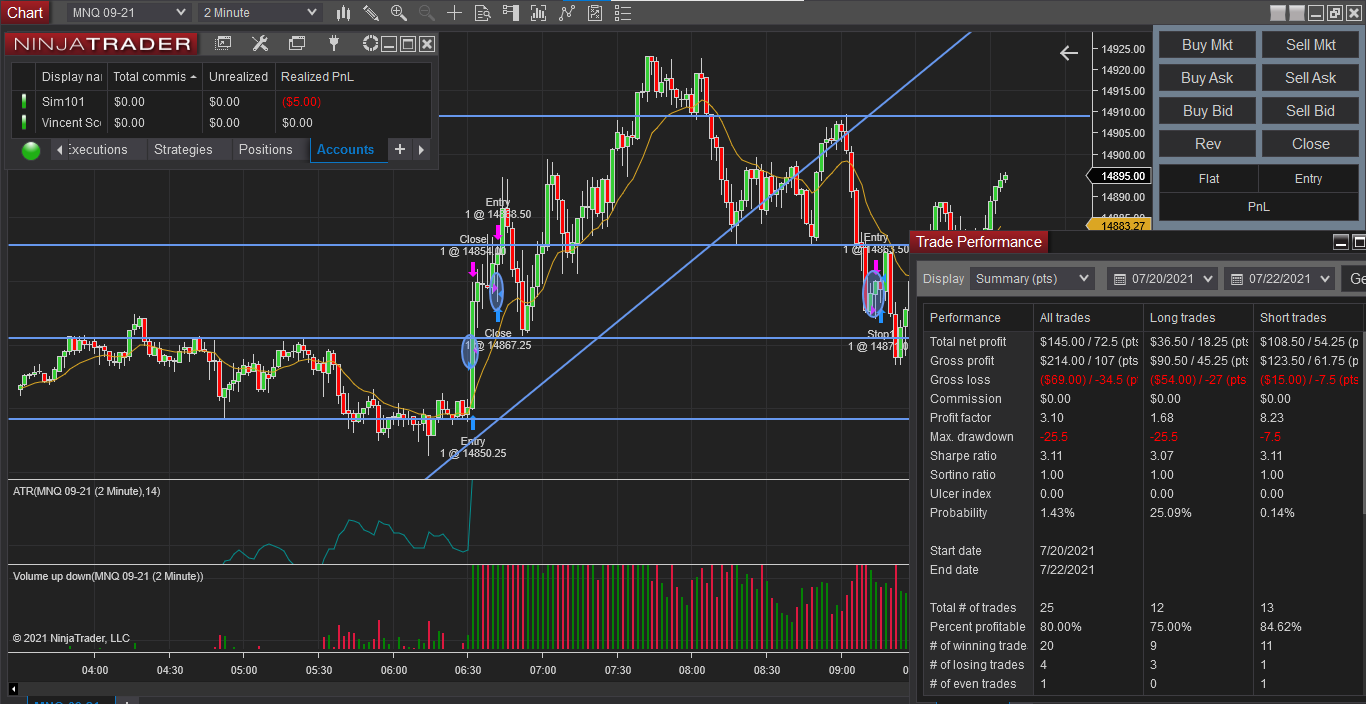Click the zoom out magnifier icon
The width and height of the screenshot is (1366, 704).
point(427,13)
